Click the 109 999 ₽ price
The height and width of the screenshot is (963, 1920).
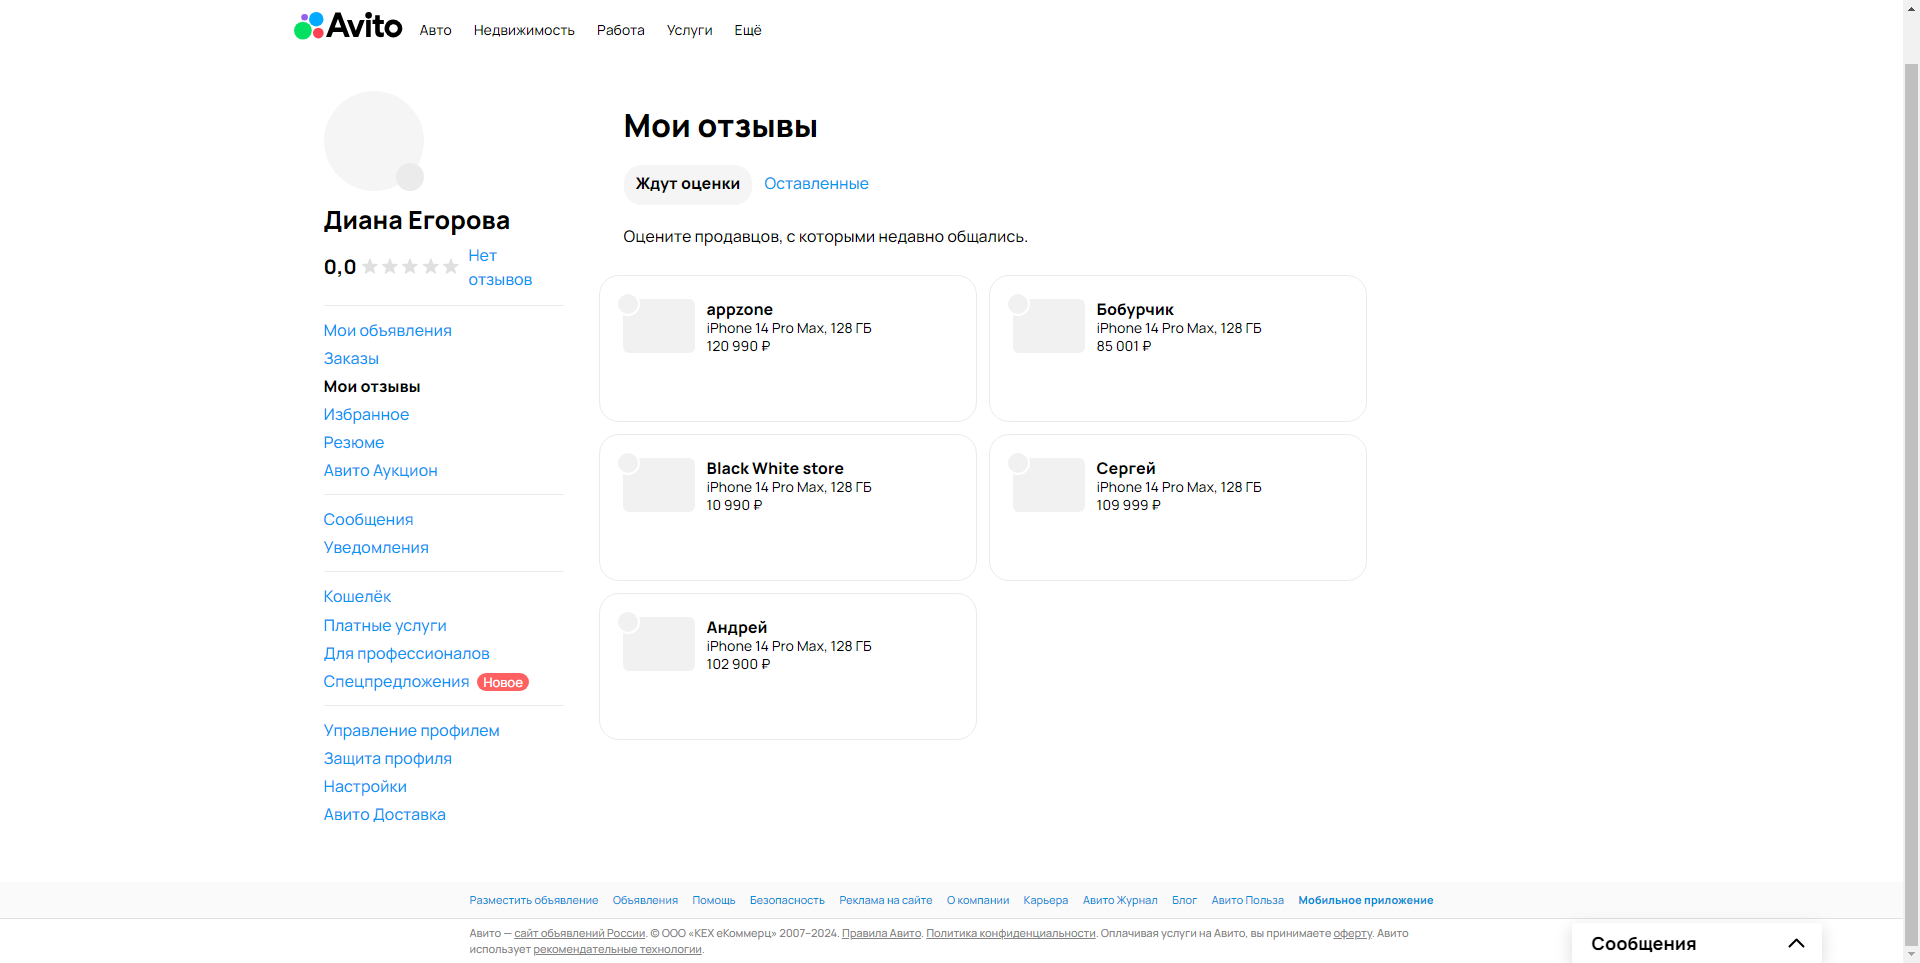click(1128, 505)
